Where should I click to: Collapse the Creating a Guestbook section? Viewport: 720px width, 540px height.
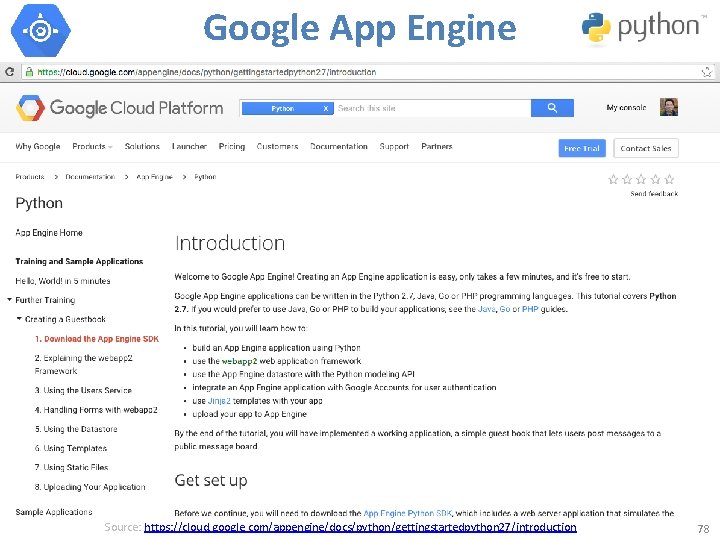[x=19, y=318]
